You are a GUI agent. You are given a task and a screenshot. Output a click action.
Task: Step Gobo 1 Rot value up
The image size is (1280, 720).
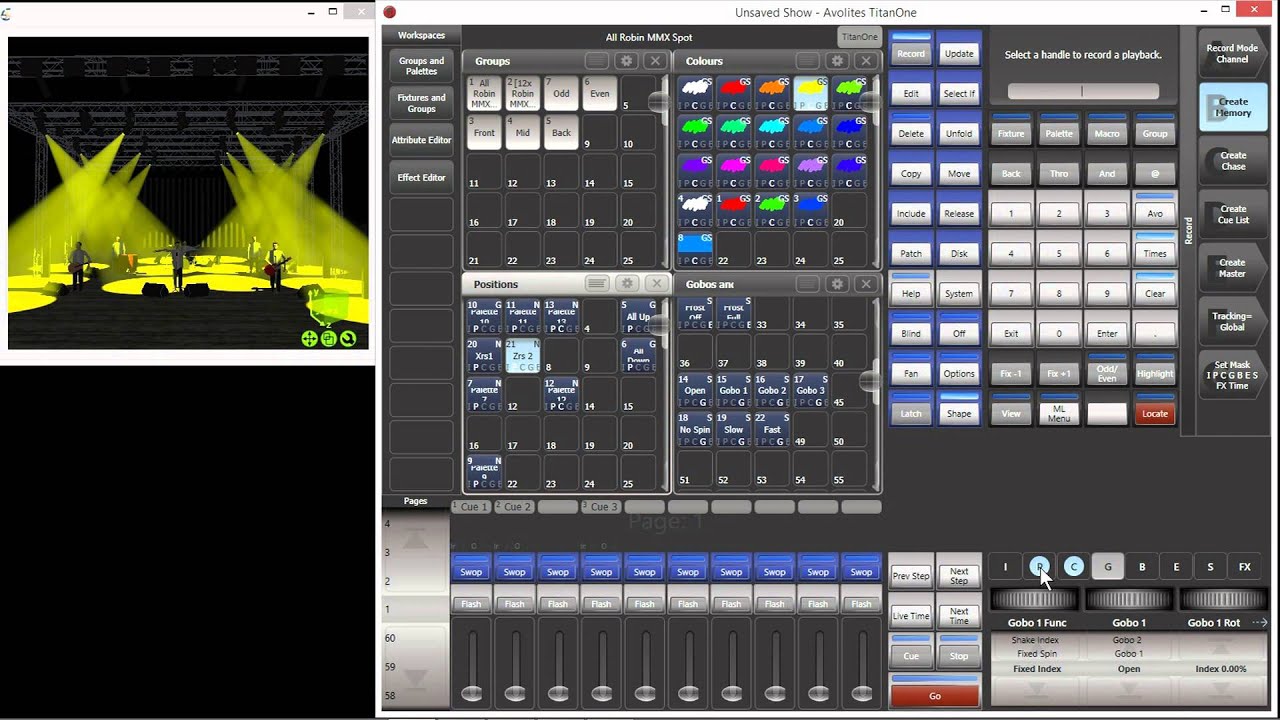pyautogui.click(x=1221, y=647)
